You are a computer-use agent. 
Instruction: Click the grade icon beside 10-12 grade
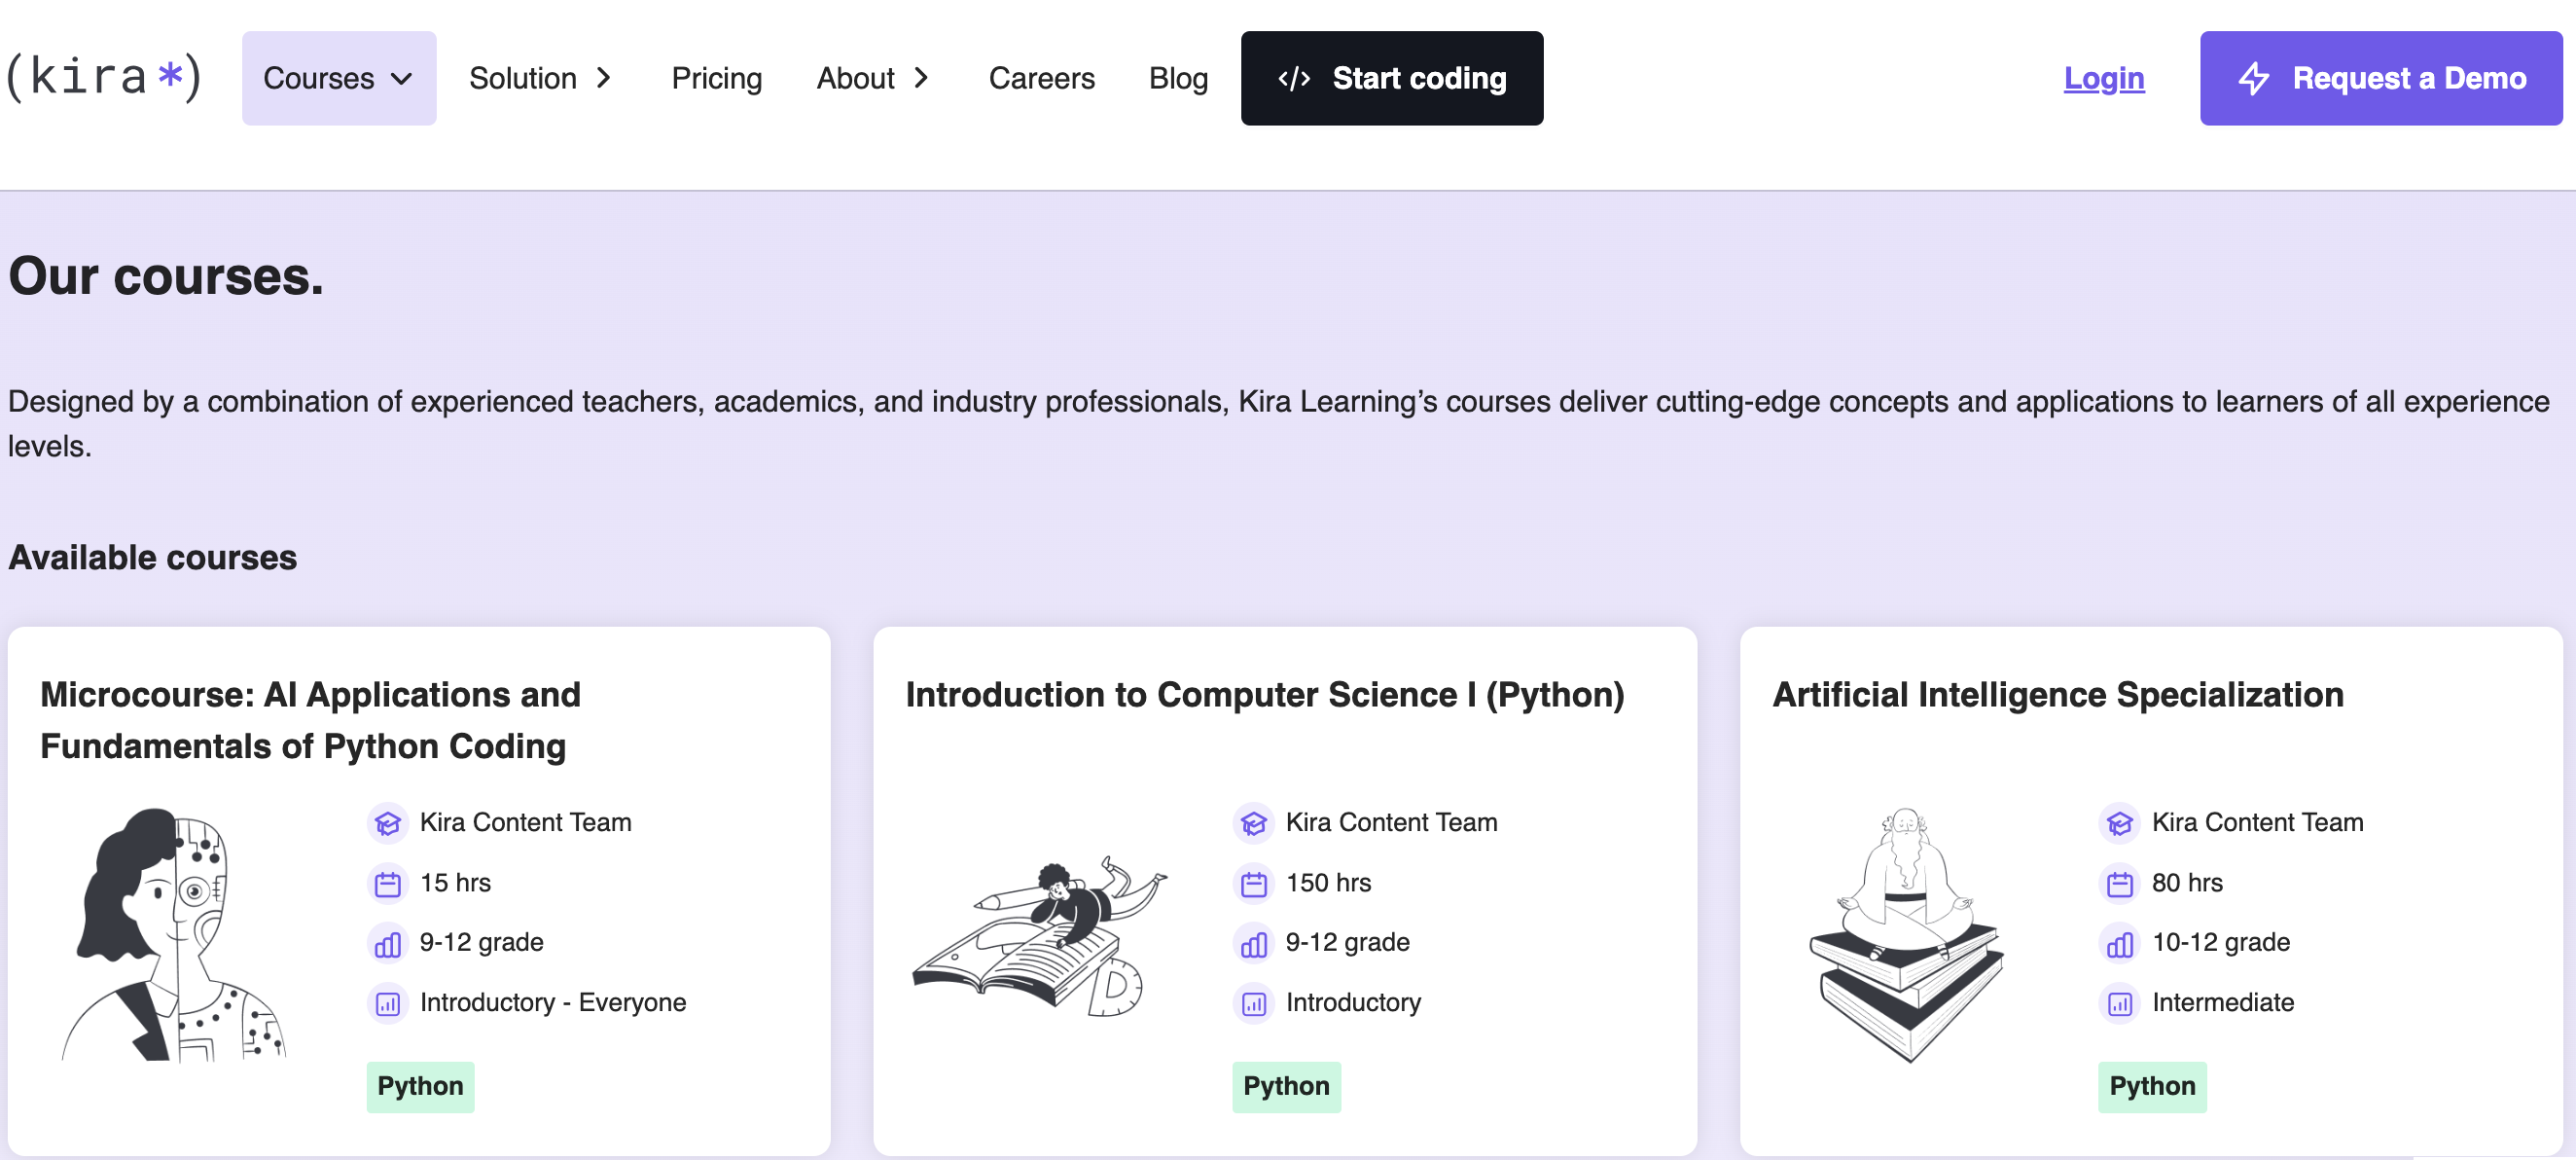point(2118,944)
